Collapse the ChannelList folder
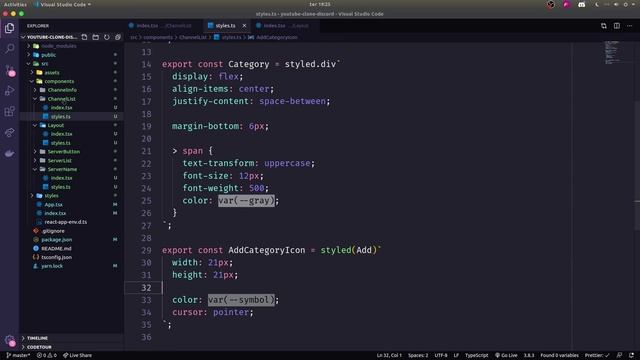Image resolution: width=640 pixels, height=360 pixels. point(71,99)
